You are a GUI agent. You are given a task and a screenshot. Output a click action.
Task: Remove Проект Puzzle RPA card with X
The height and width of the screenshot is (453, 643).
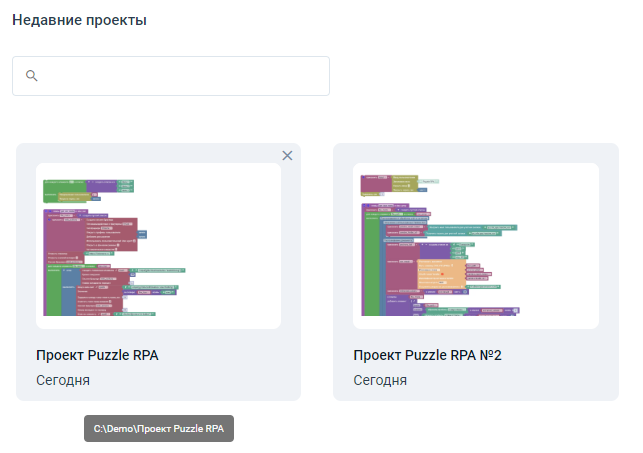click(287, 155)
